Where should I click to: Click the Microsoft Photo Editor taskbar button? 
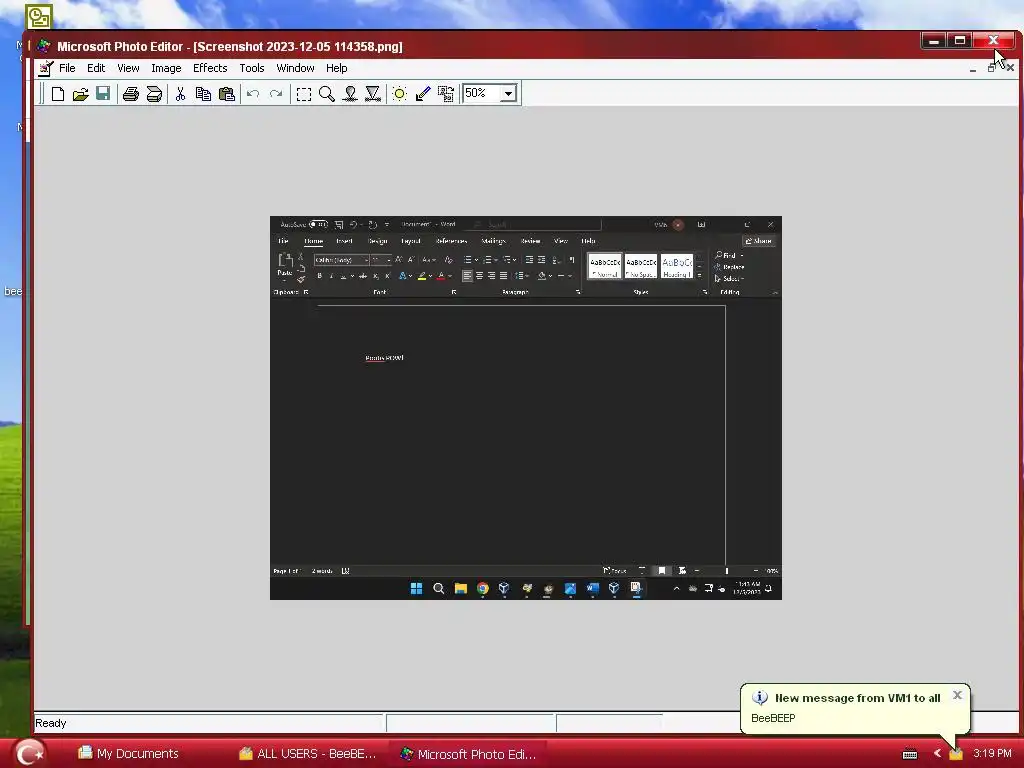click(468, 754)
